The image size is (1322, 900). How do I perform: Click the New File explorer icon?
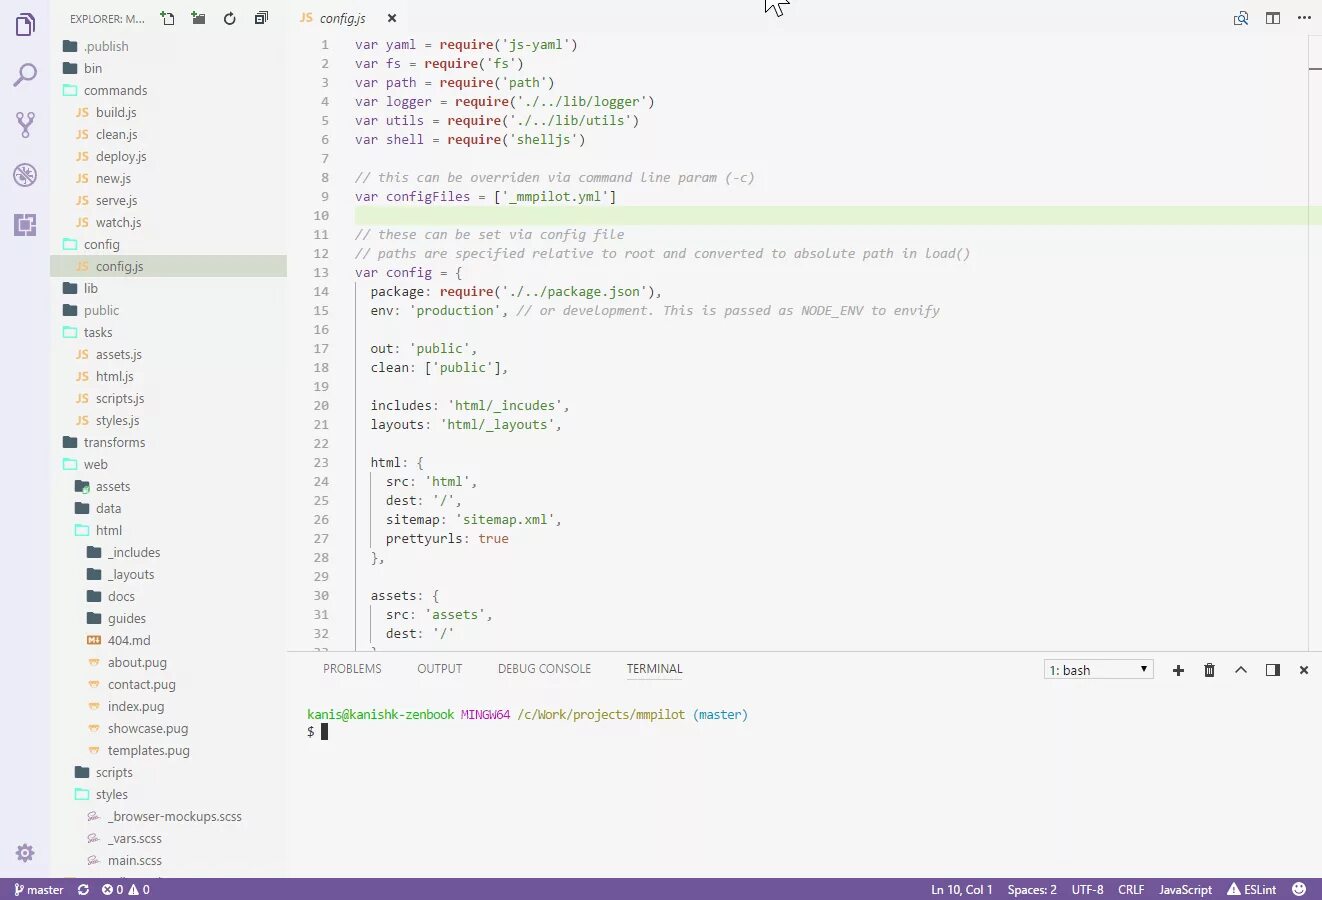point(168,18)
